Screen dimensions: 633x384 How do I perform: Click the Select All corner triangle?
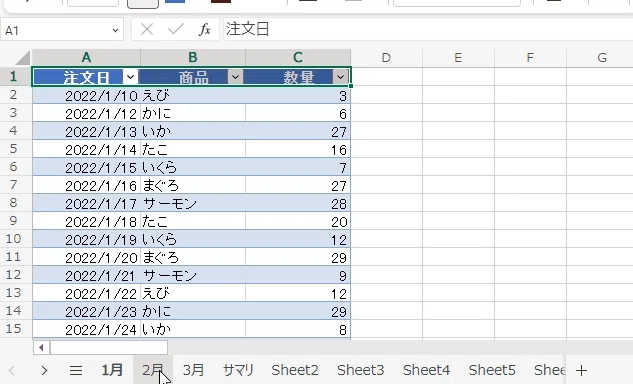coord(23,58)
